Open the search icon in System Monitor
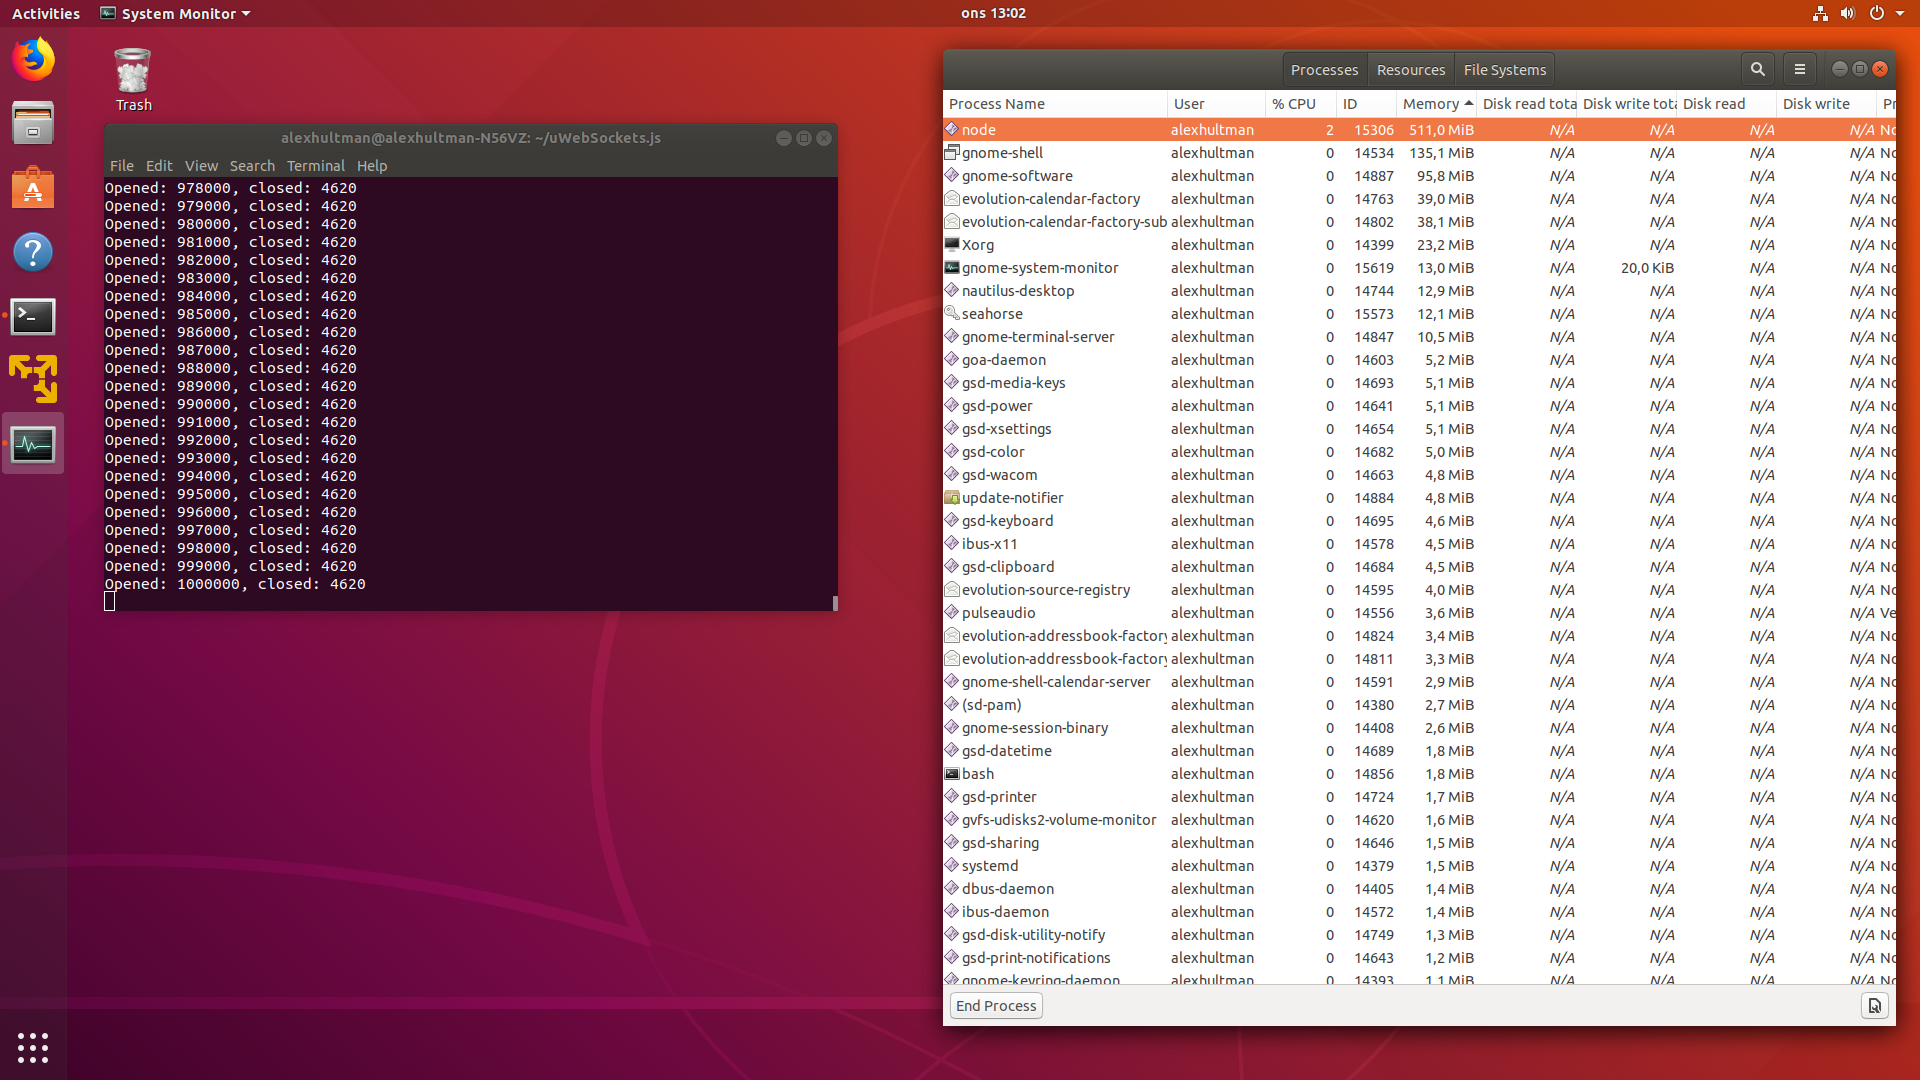 click(1757, 69)
